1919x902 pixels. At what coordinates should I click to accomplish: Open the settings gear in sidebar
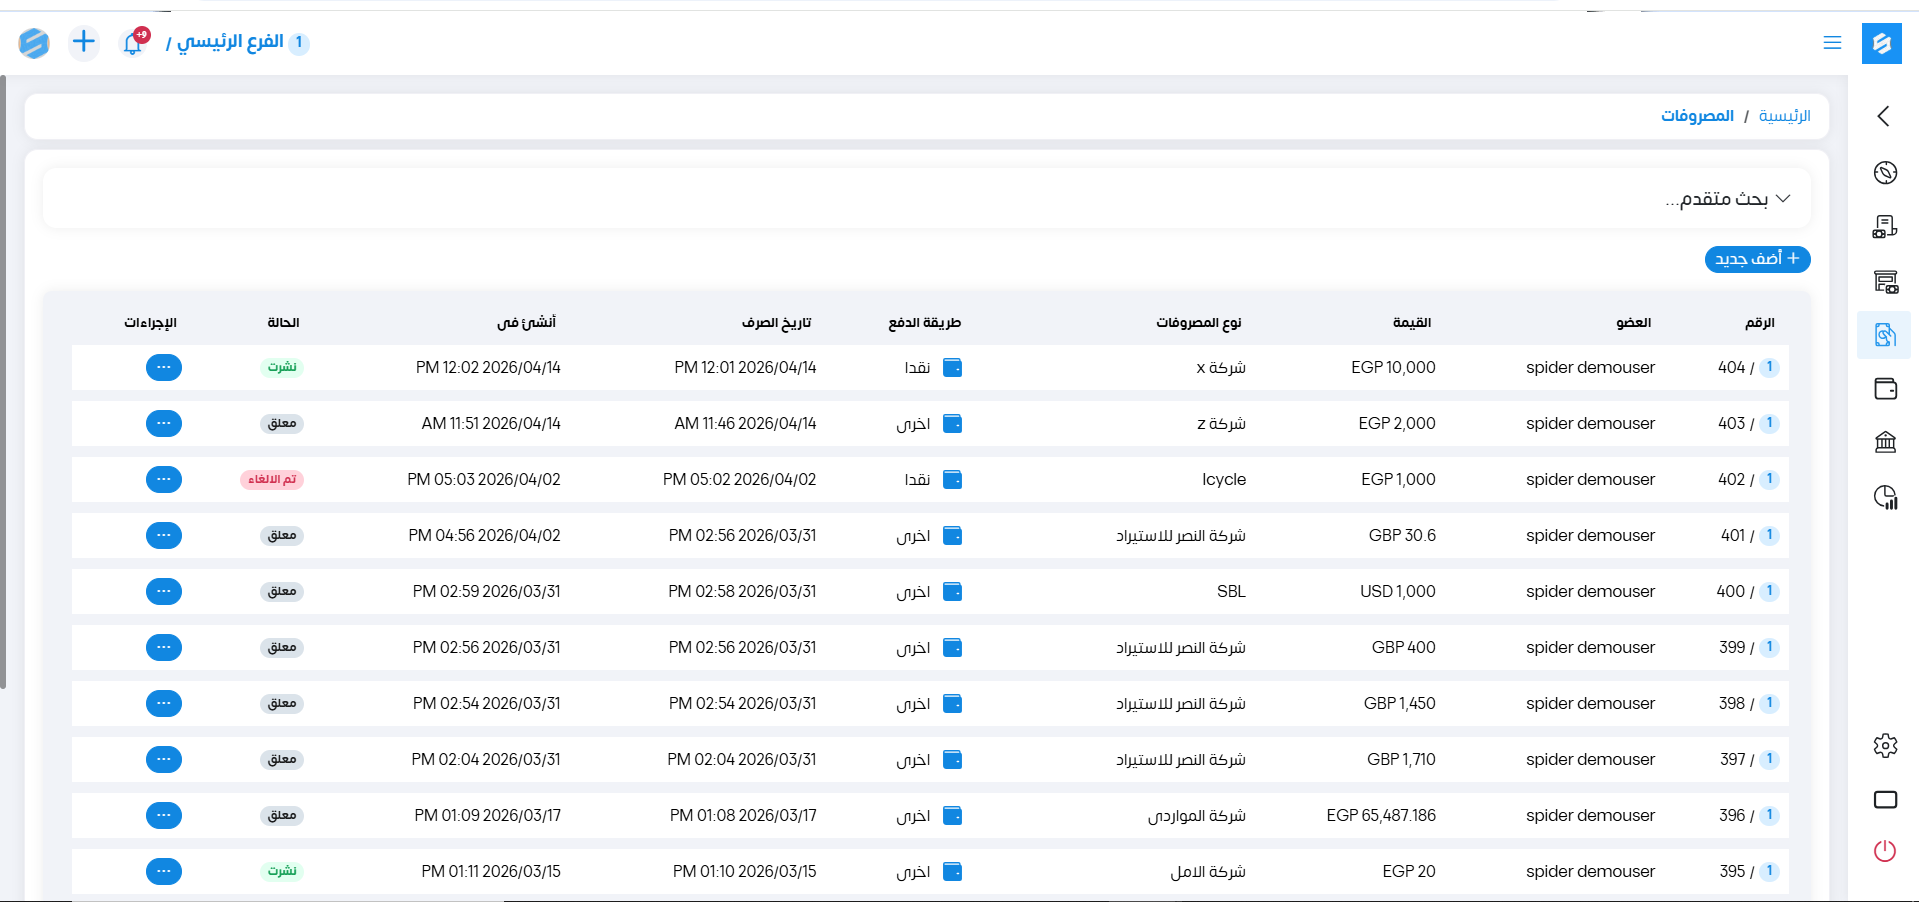point(1885,746)
